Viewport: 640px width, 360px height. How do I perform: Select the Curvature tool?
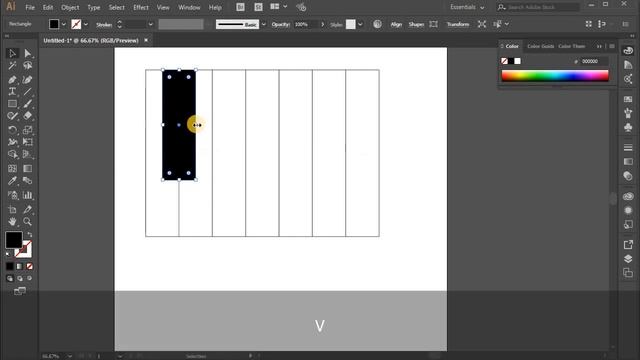point(27,80)
